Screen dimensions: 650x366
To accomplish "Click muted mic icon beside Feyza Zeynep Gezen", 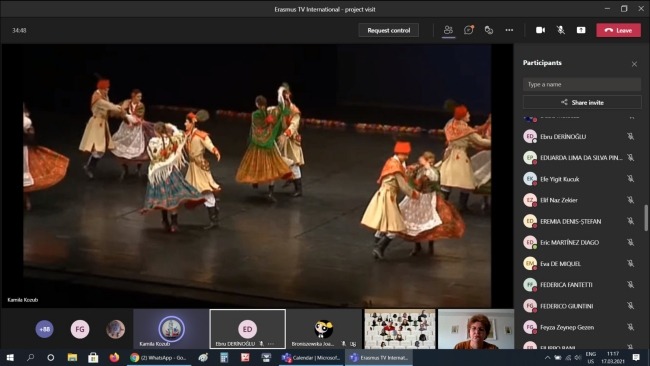I will tap(631, 327).
